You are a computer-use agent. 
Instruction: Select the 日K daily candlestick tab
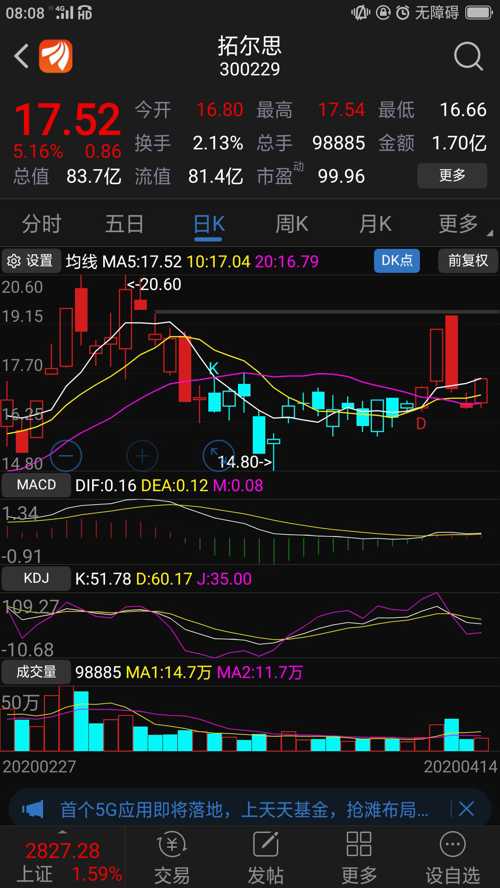[x=209, y=225]
